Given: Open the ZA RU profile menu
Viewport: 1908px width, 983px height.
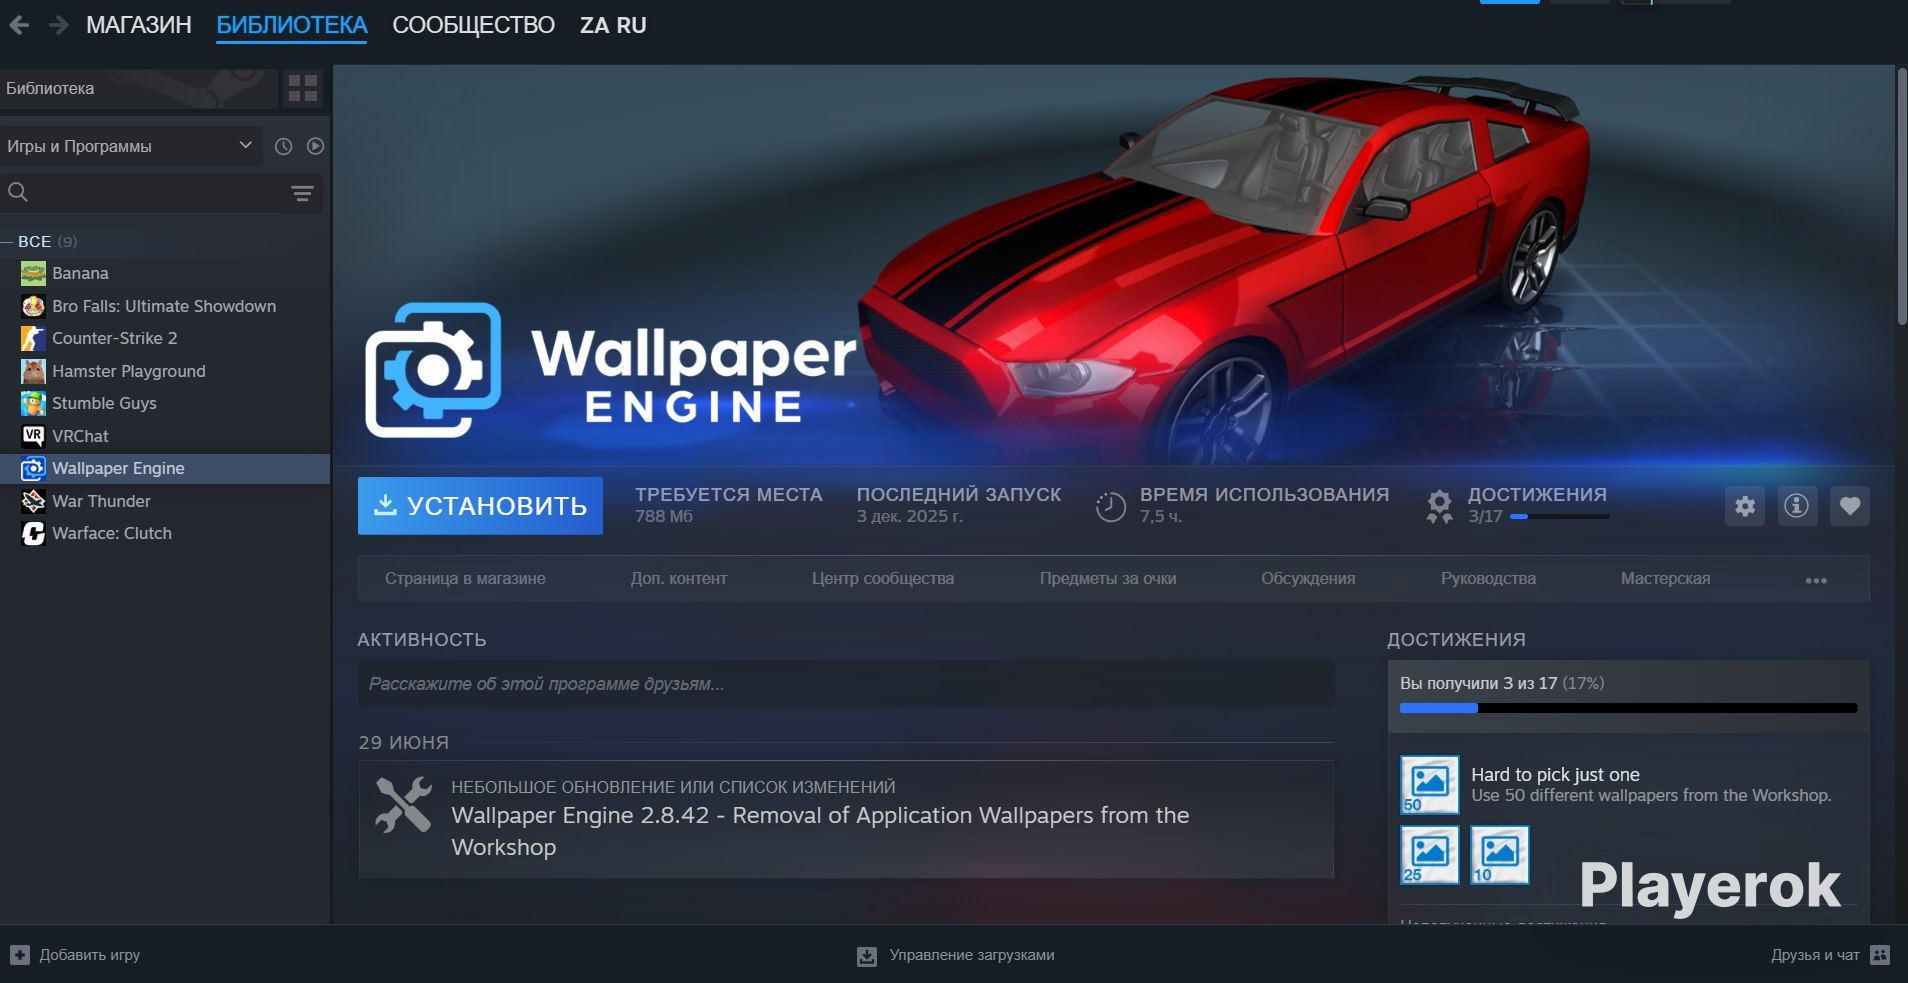Looking at the screenshot, I should (x=613, y=25).
